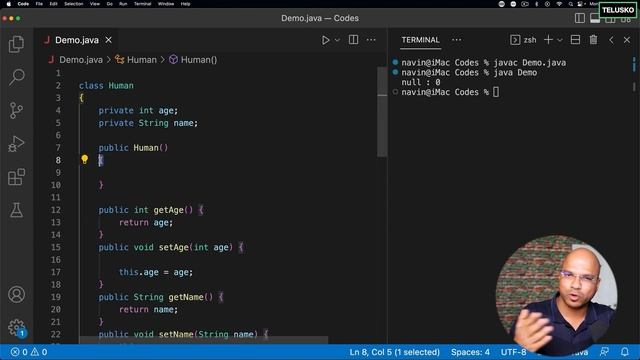Change file encoding UTF-8

513,352
